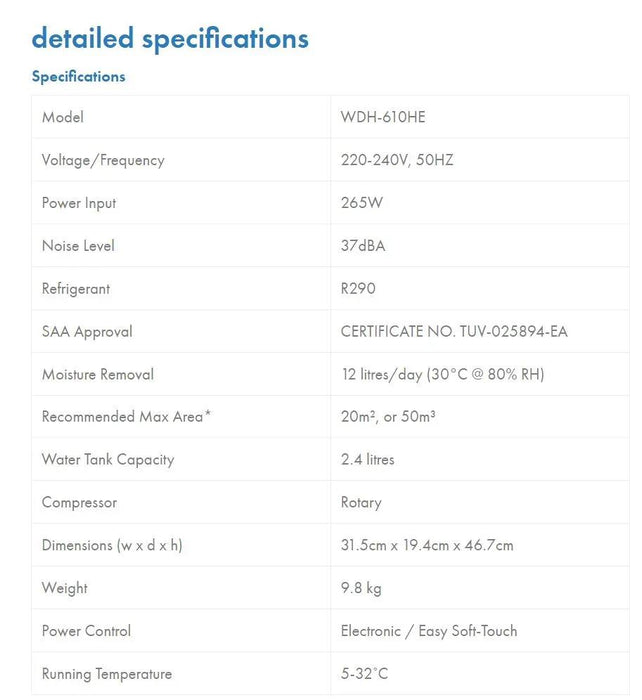The height and width of the screenshot is (700, 642).
Task: Click the Water Tank Capacity label
Action: tap(108, 460)
